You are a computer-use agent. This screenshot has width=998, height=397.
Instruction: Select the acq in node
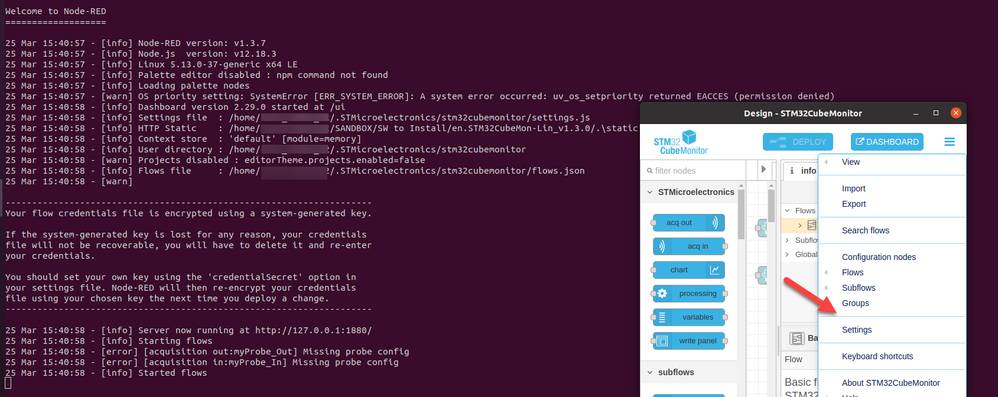pyautogui.click(x=690, y=246)
